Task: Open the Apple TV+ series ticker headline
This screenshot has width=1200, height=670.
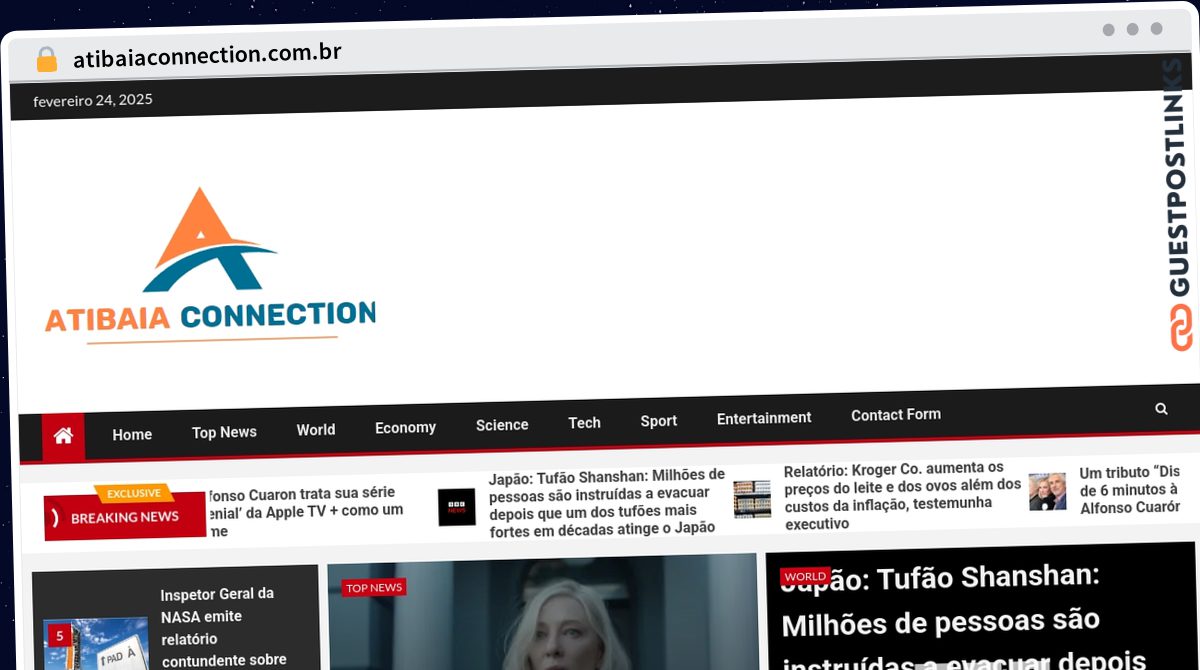Action: click(x=305, y=511)
